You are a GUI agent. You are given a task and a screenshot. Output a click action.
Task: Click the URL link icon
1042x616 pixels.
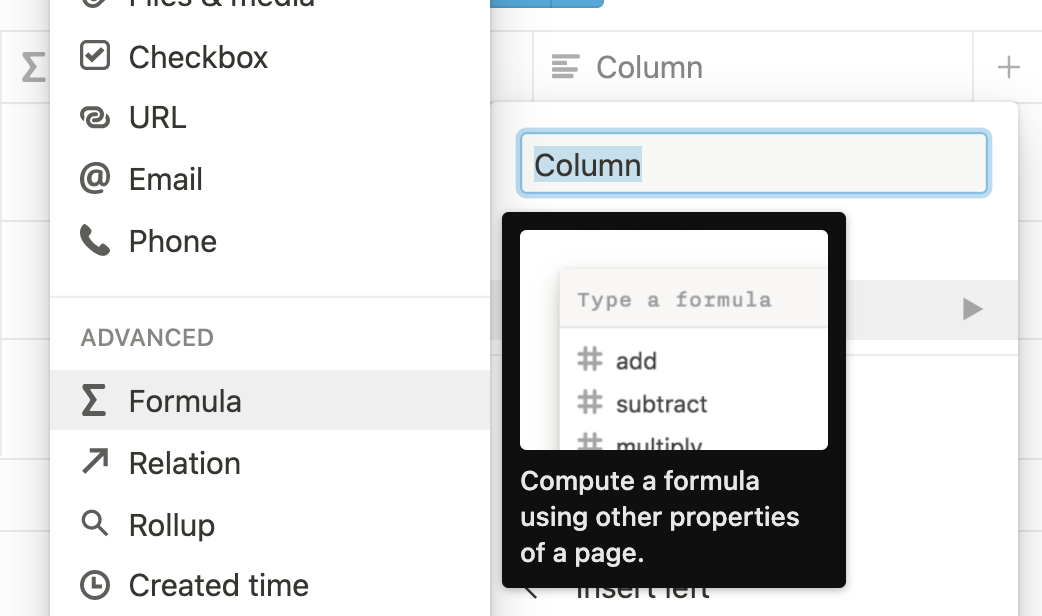pos(95,118)
